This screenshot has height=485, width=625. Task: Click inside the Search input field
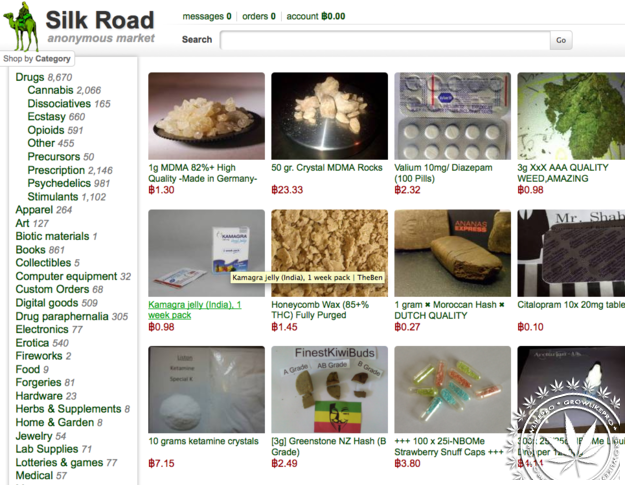(385, 40)
